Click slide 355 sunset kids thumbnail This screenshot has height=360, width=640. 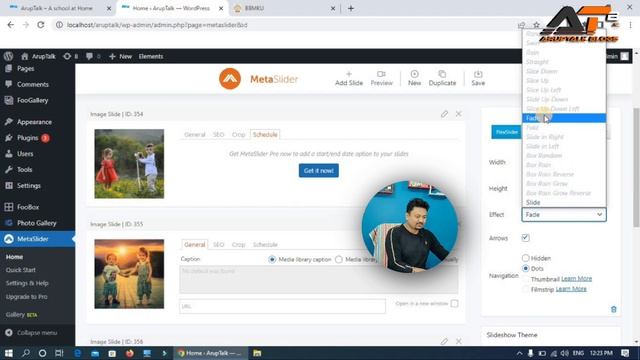pos(129,274)
